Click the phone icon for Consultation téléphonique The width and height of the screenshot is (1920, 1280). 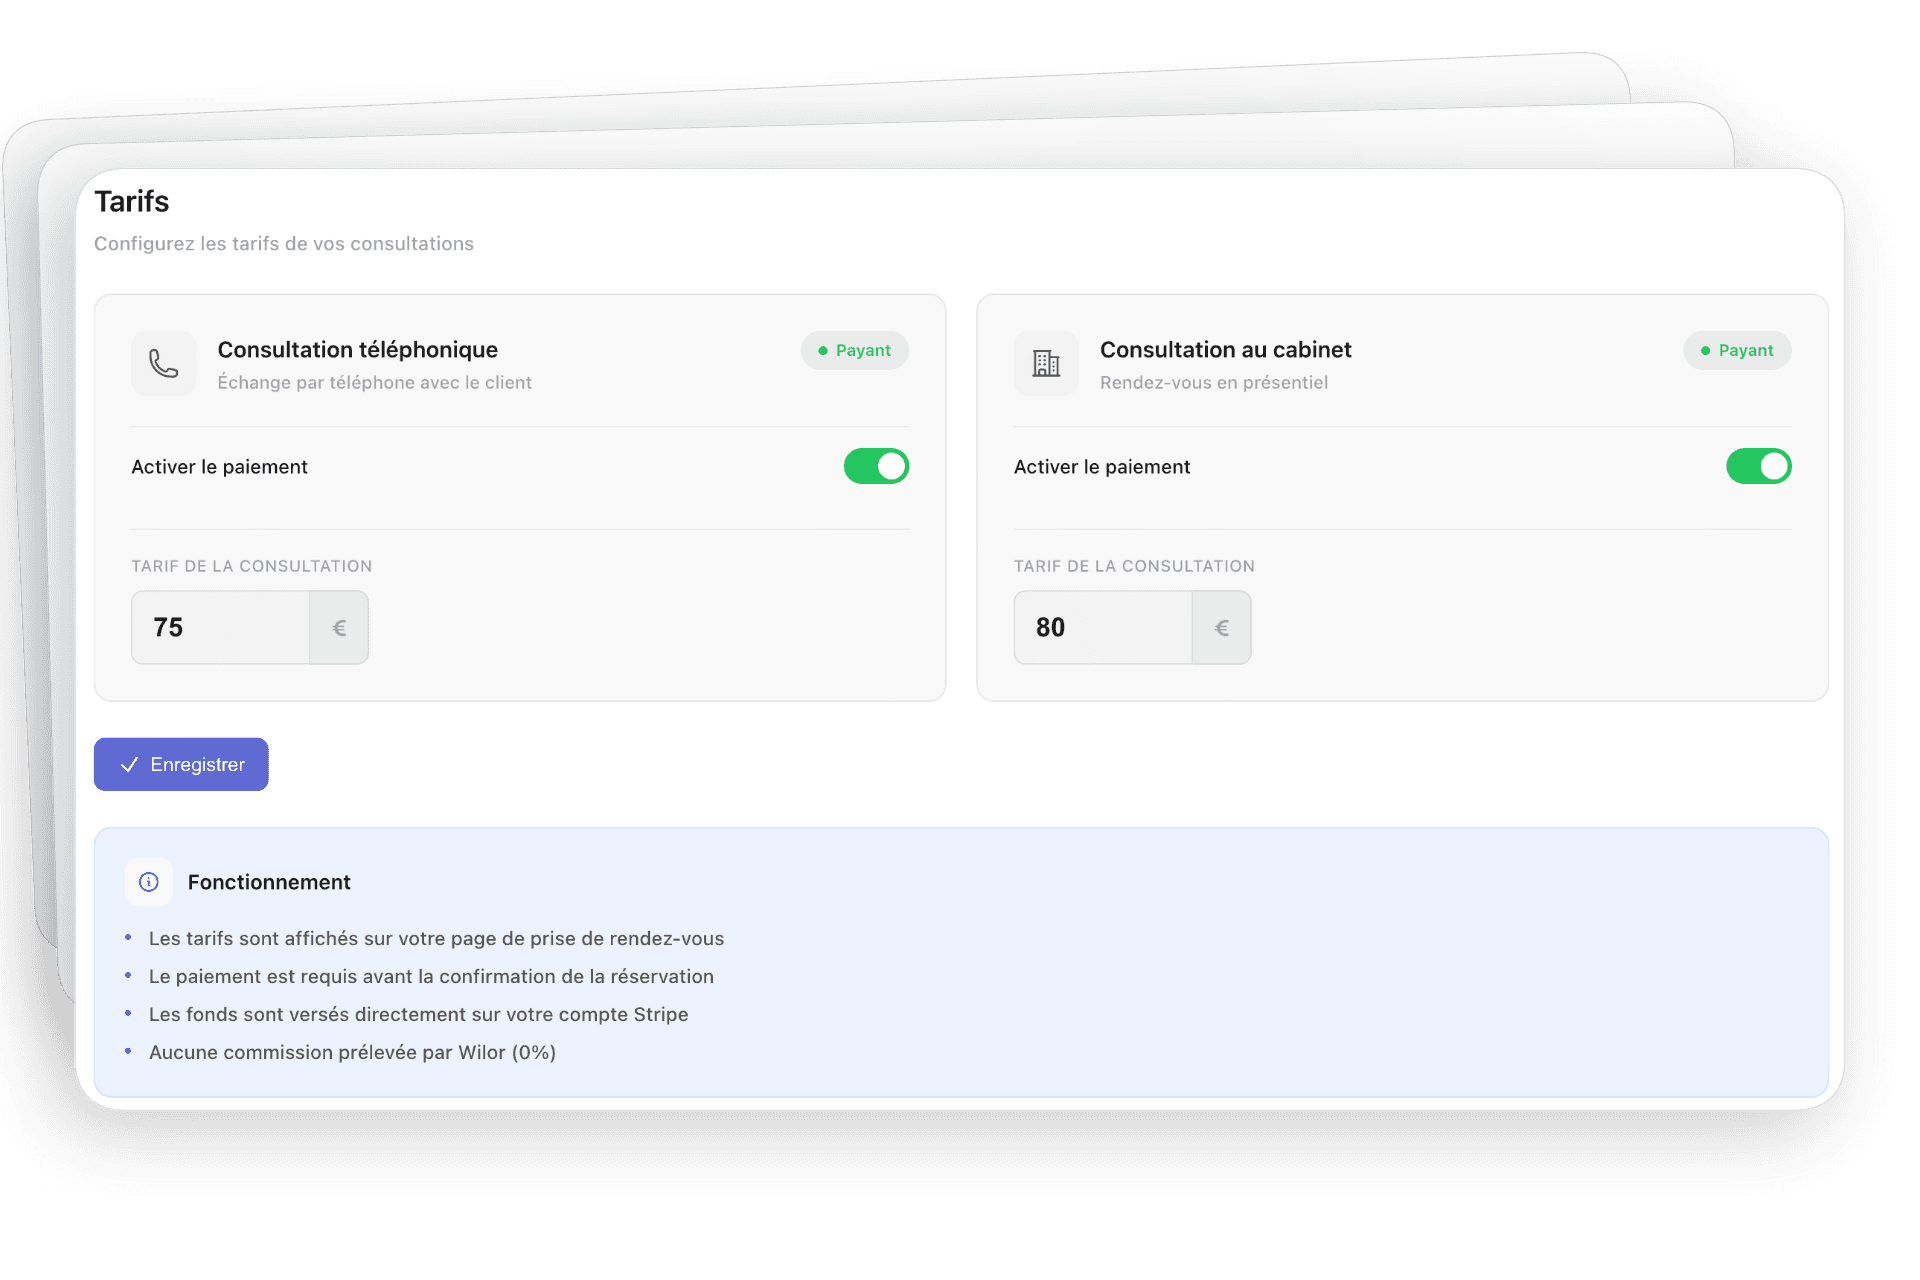164,363
